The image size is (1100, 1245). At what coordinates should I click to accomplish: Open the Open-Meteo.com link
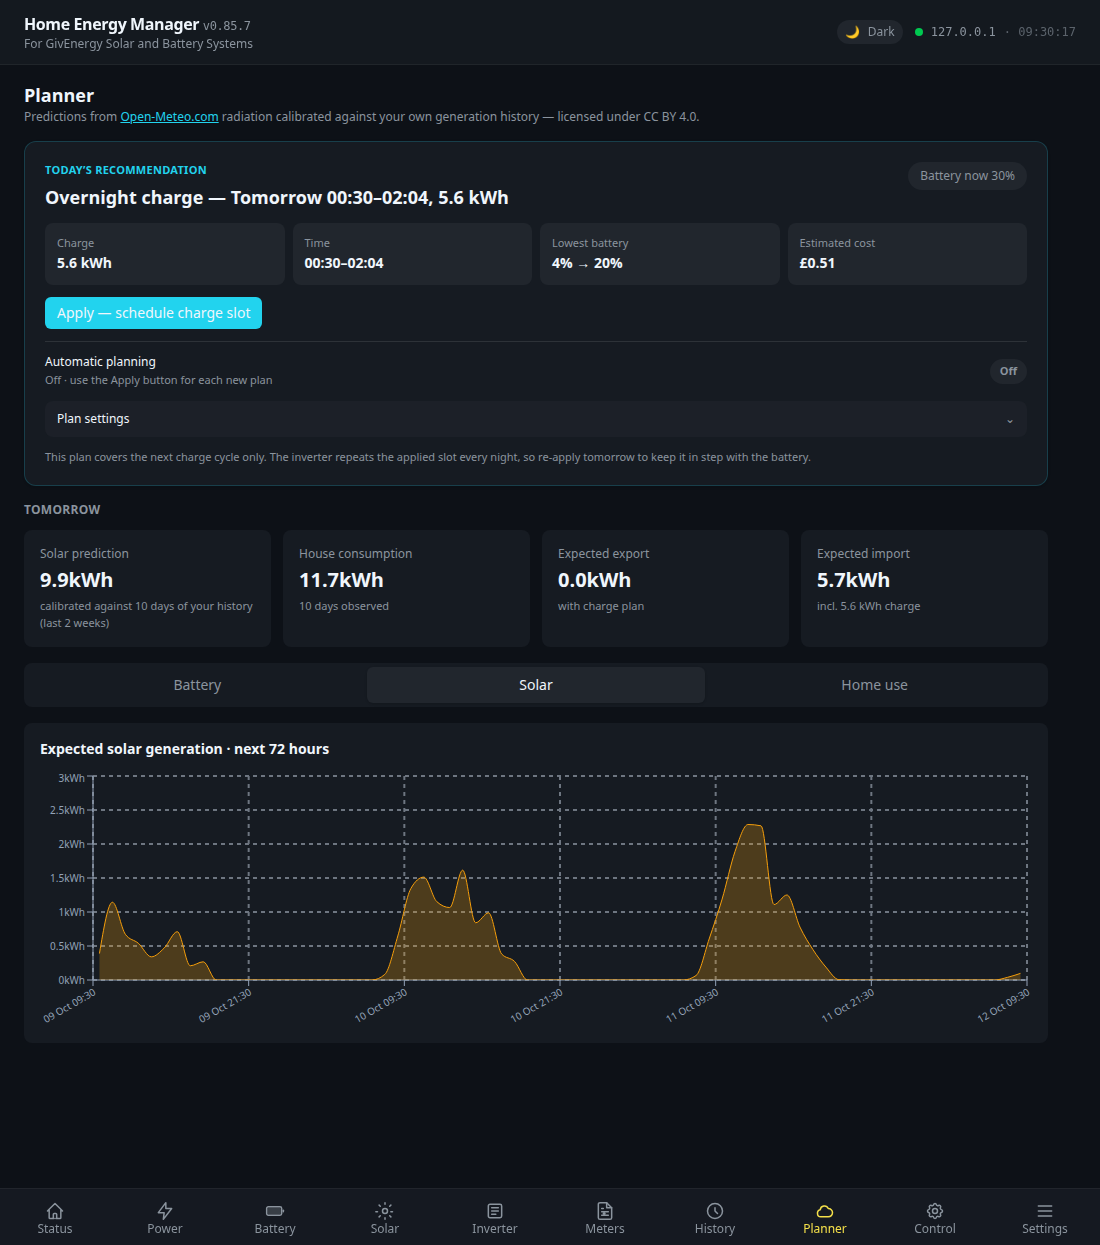click(x=169, y=117)
